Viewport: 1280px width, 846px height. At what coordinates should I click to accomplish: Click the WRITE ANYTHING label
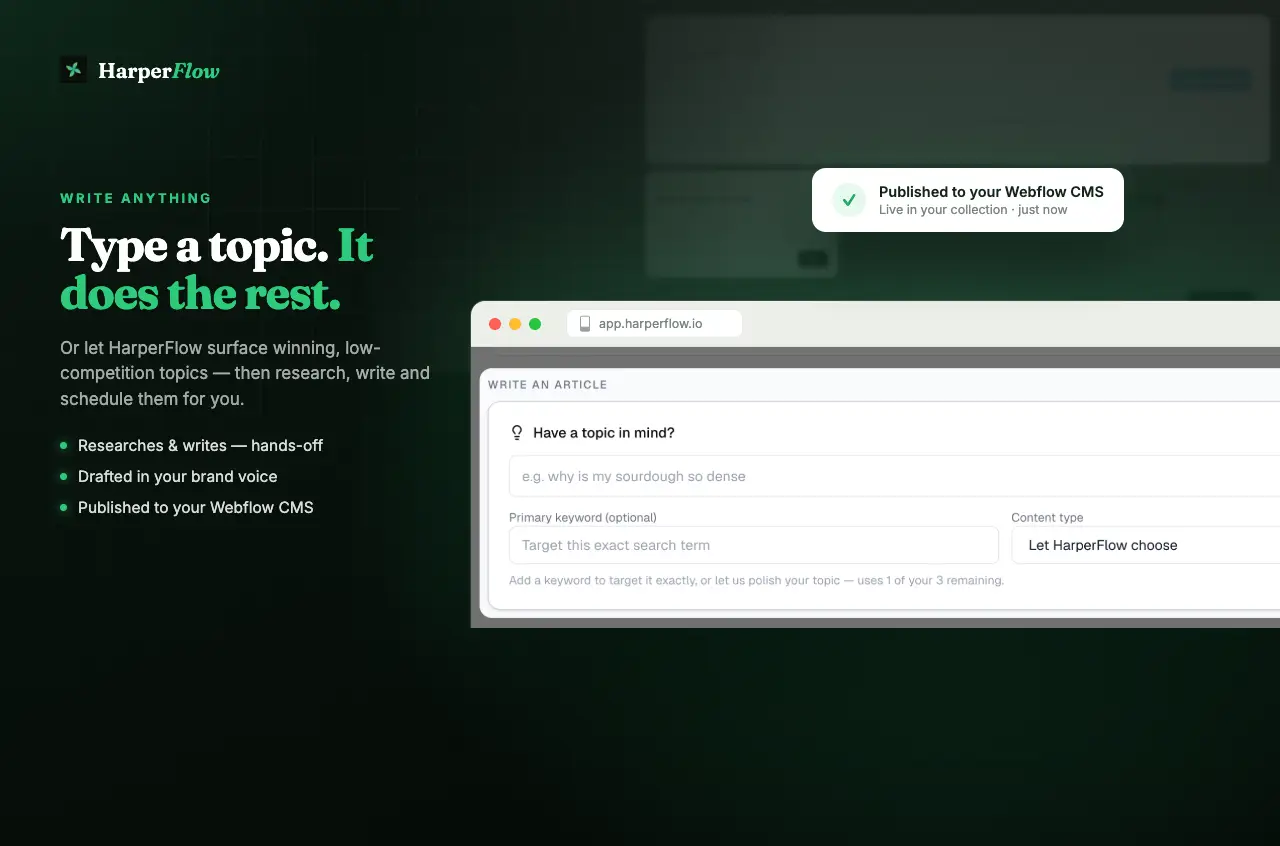coord(136,198)
